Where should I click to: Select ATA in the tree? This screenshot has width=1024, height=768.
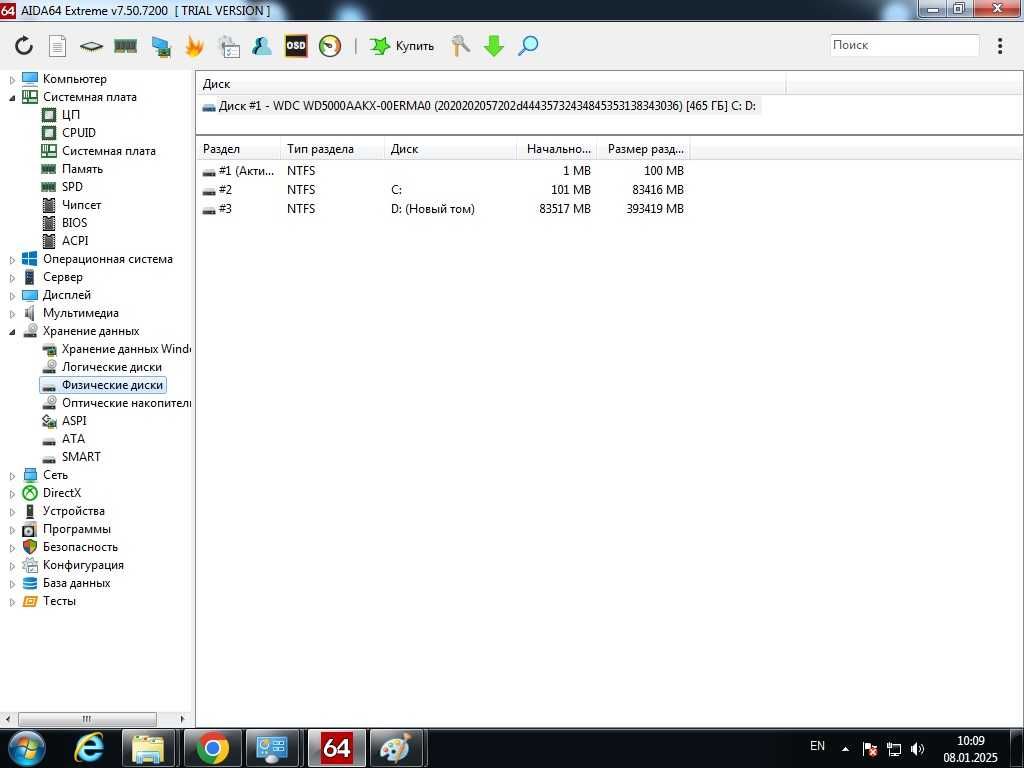point(73,439)
